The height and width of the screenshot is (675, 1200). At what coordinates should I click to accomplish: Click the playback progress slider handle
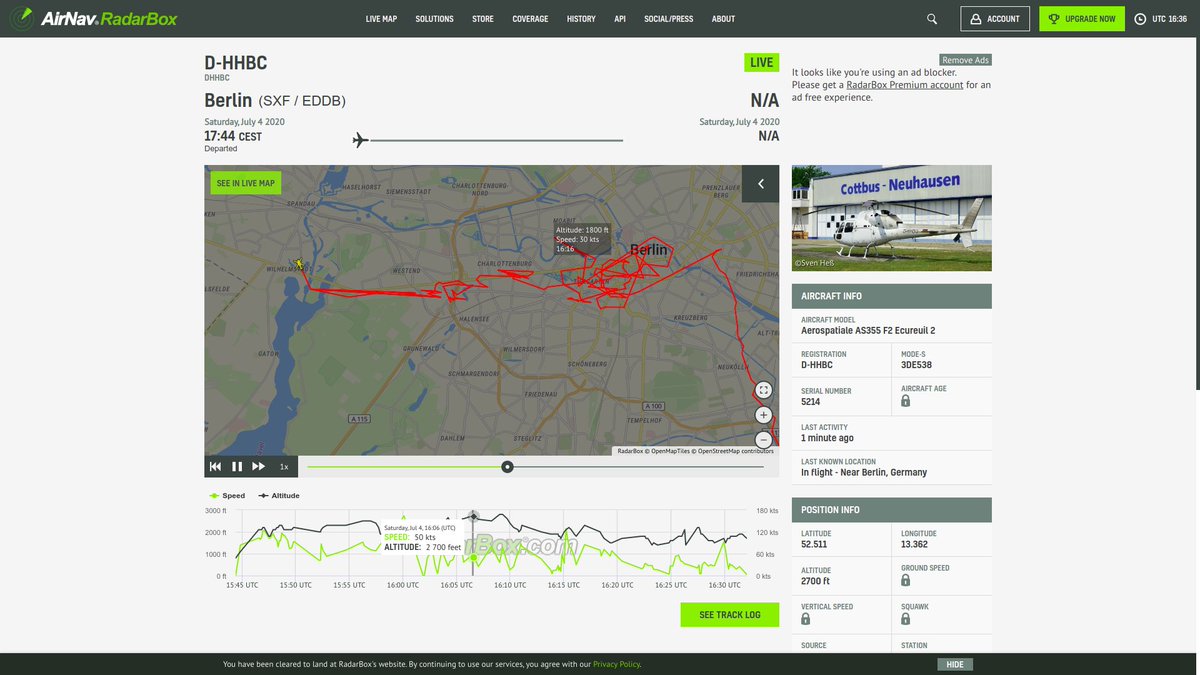coord(508,467)
